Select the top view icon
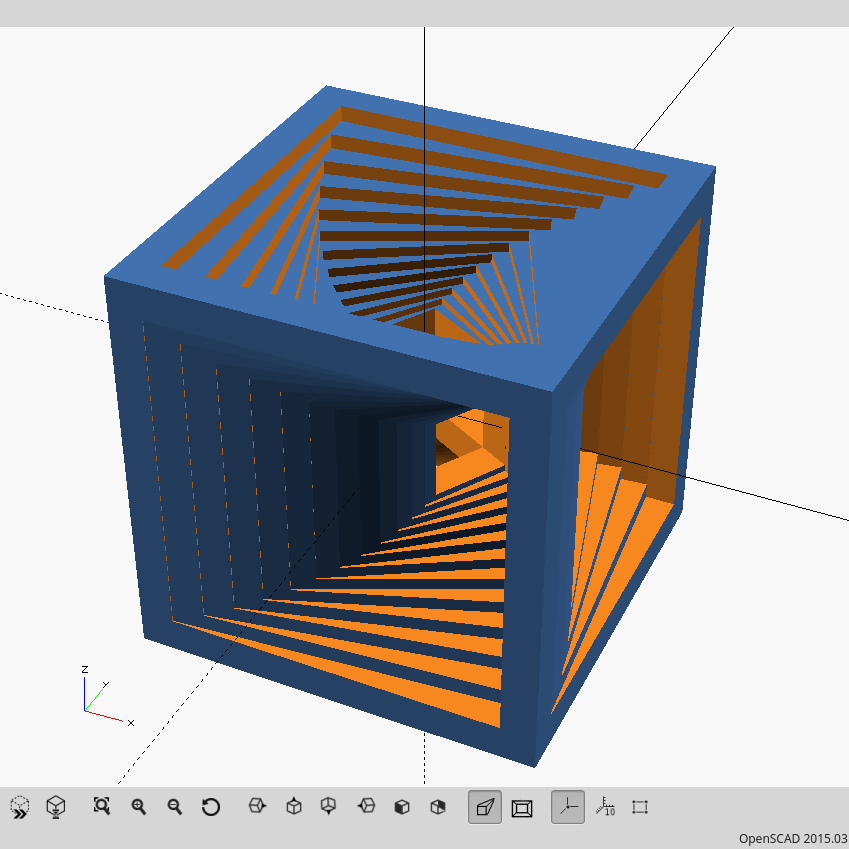This screenshot has height=849, width=849. 292,807
